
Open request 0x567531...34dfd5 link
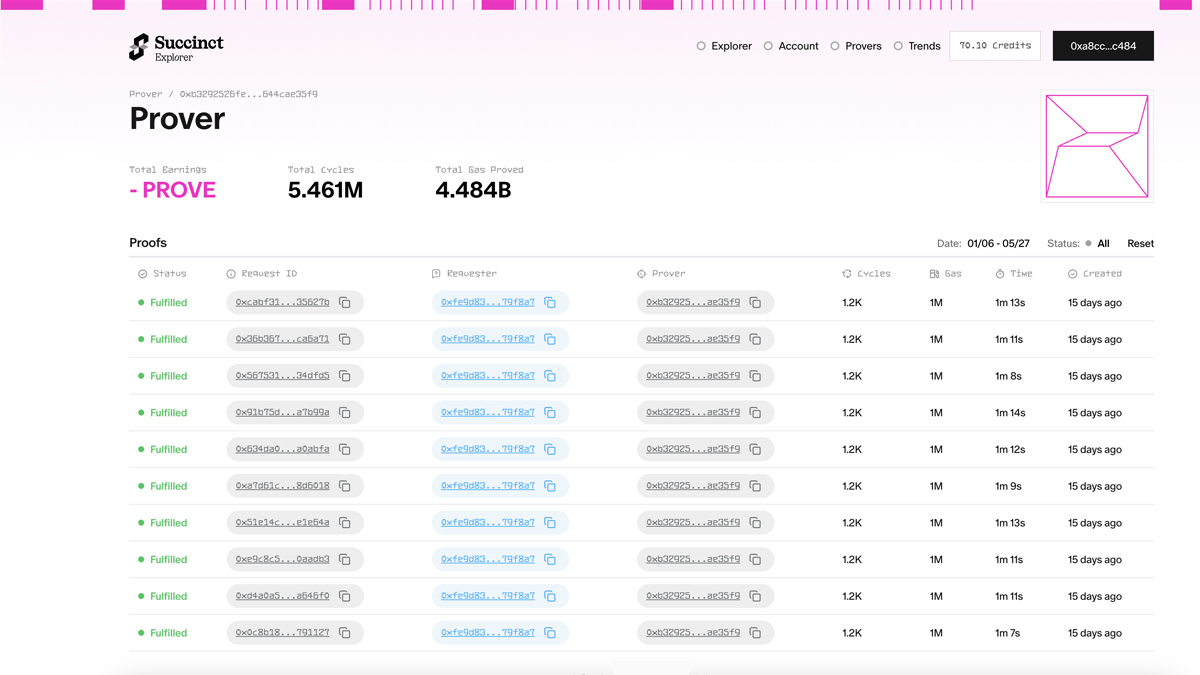[282, 376]
